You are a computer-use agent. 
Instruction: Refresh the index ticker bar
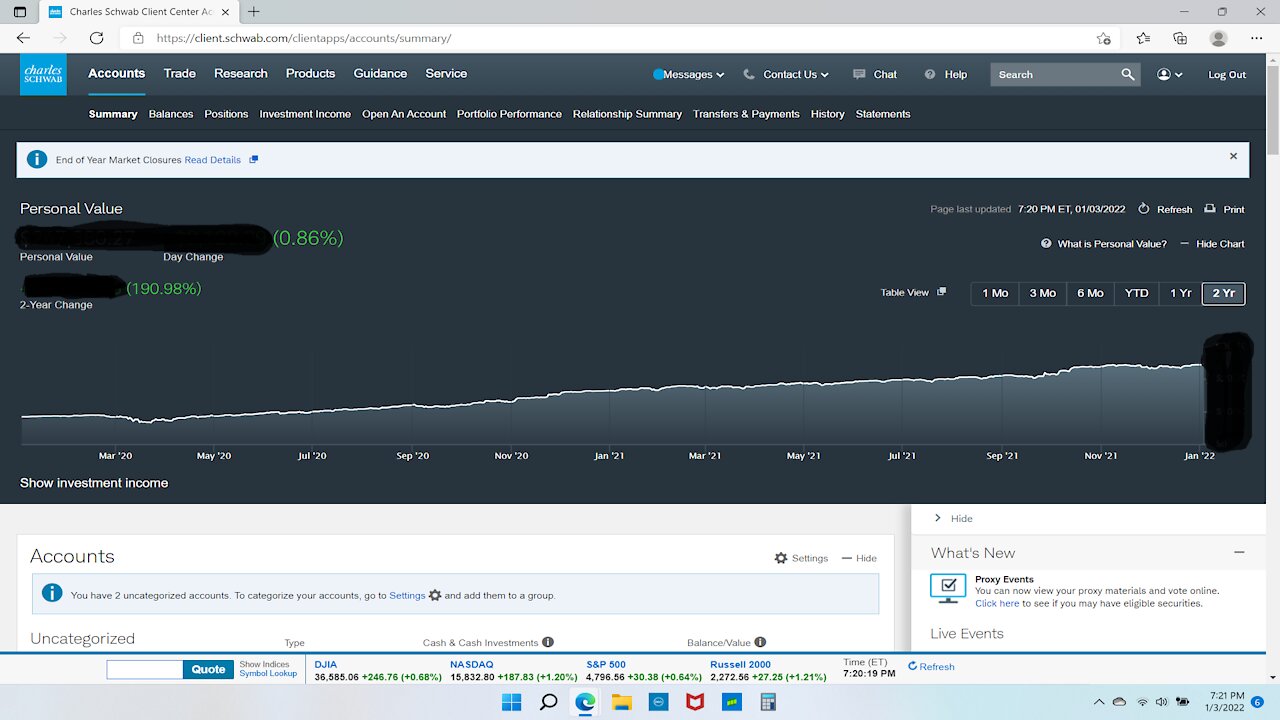[x=931, y=667]
